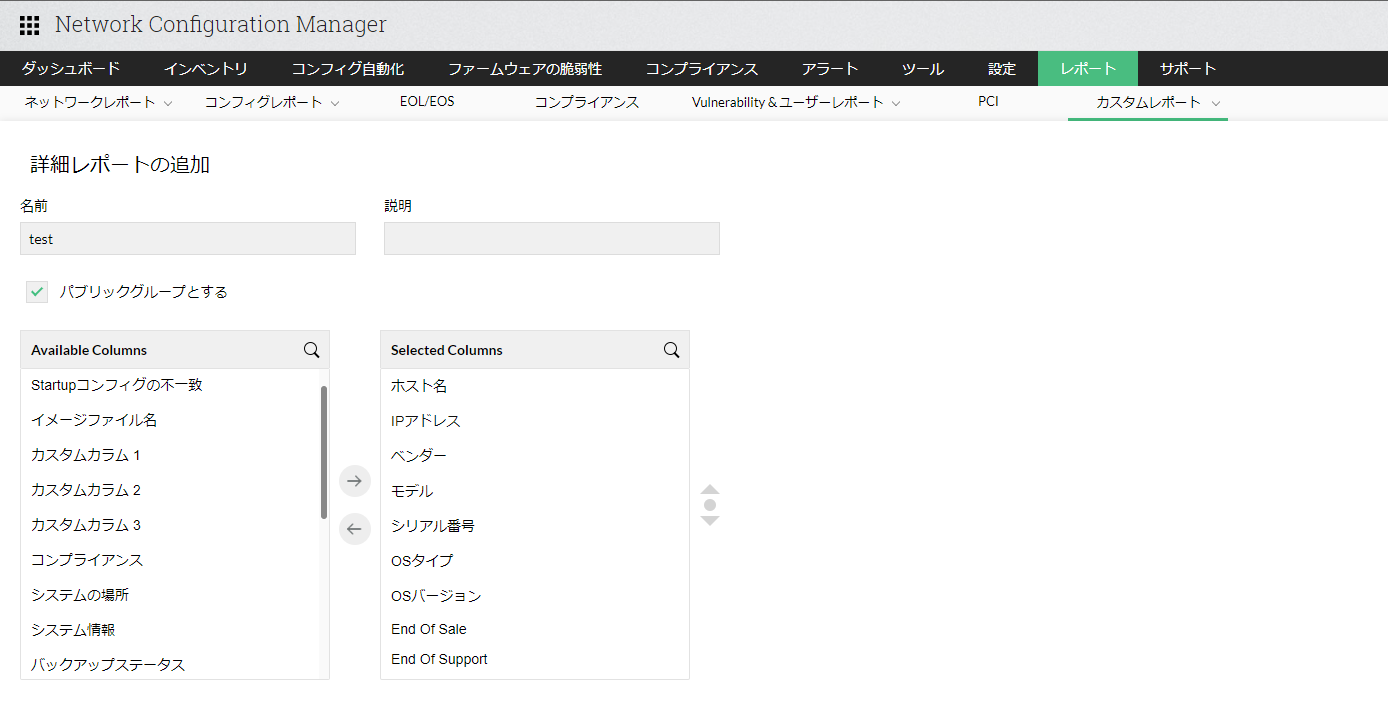The image size is (1388, 721).
Task: Switch to the ダッシュボード tab
Action: click(x=71, y=69)
